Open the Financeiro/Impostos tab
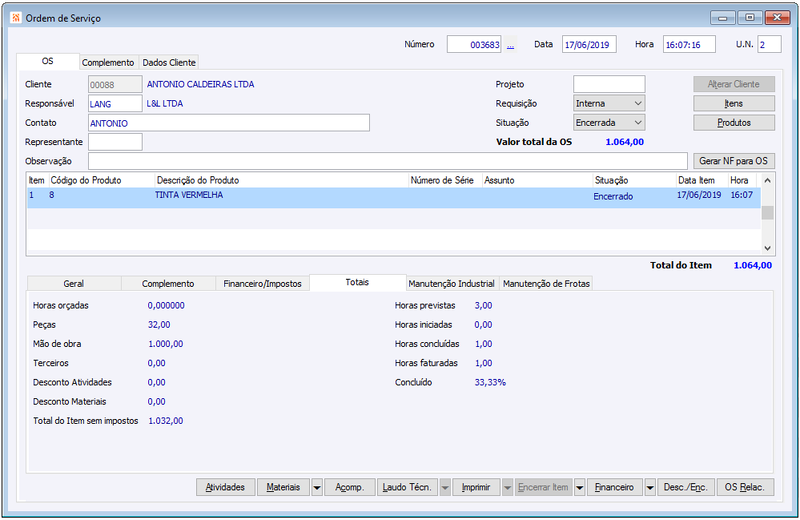This screenshot has width=800, height=520. pyautogui.click(x=262, y=284)
